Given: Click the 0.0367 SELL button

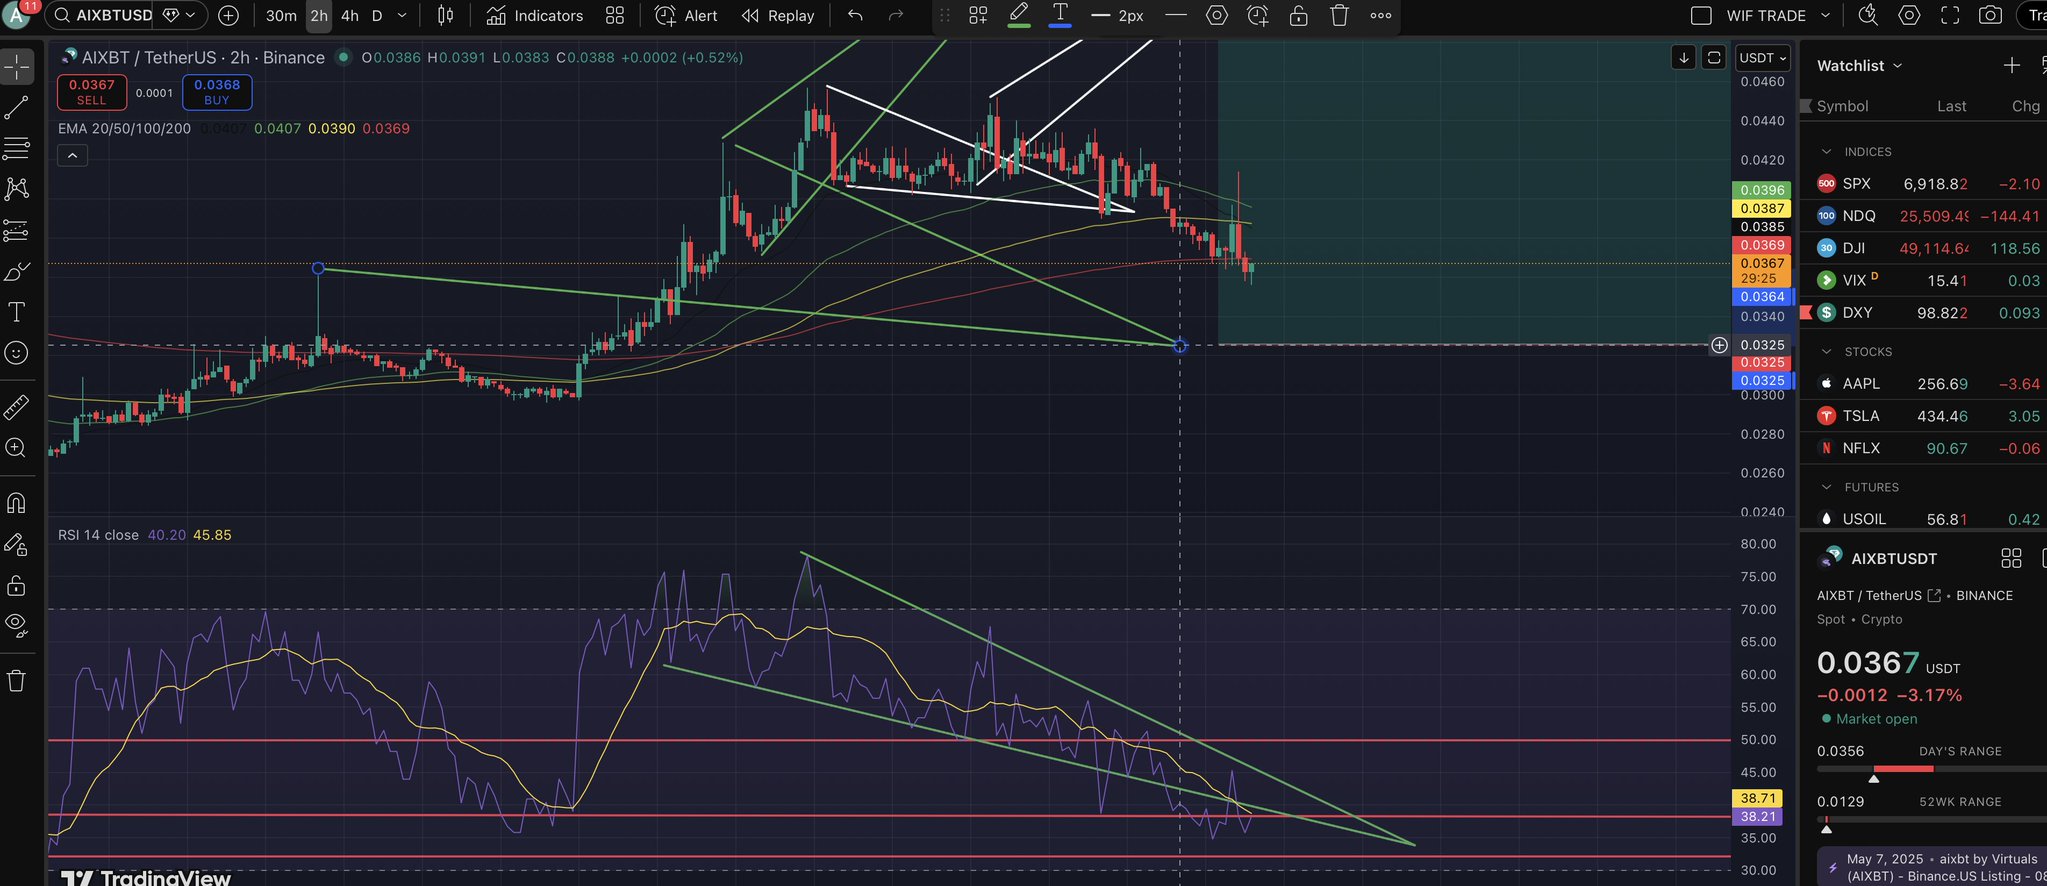Looking at the screenshot, I should coord(92,92).
